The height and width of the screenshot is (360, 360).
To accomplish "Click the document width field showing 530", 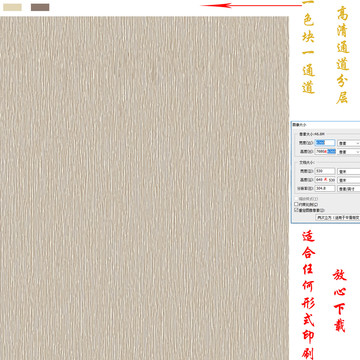I will pyautogui.click(x=325, y=171).
